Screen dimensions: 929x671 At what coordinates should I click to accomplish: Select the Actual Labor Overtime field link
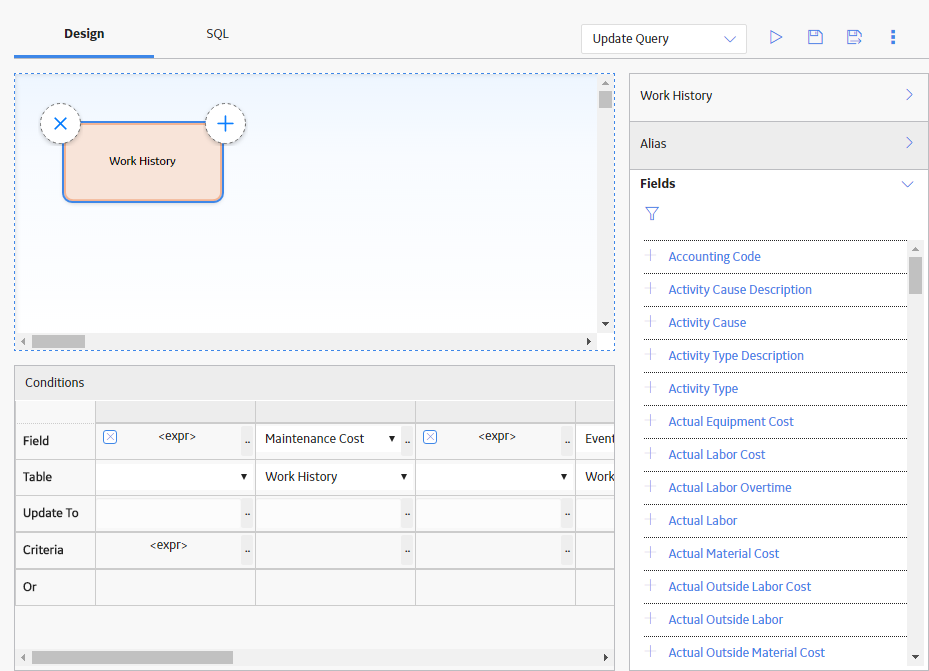[x=730, y=487]
